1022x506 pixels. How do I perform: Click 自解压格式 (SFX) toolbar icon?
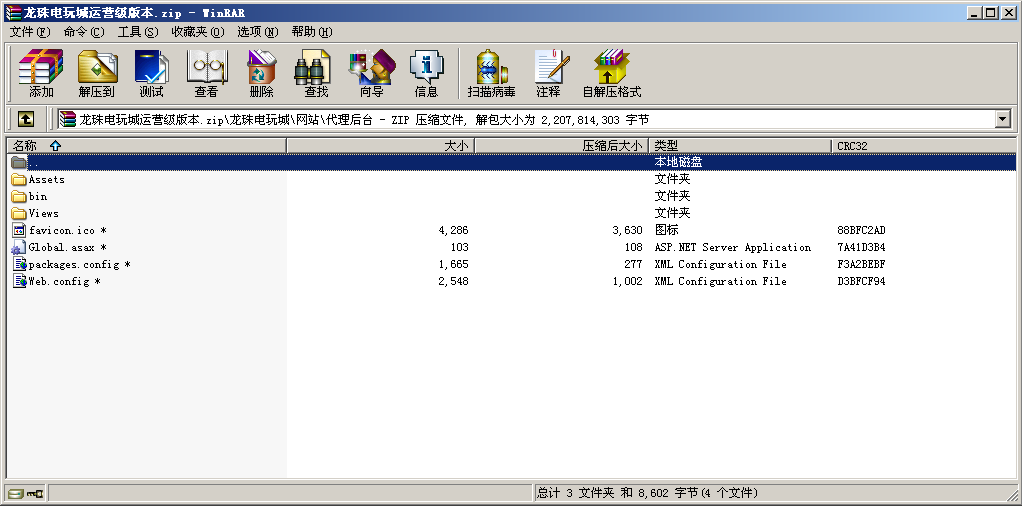pos(611,73)
